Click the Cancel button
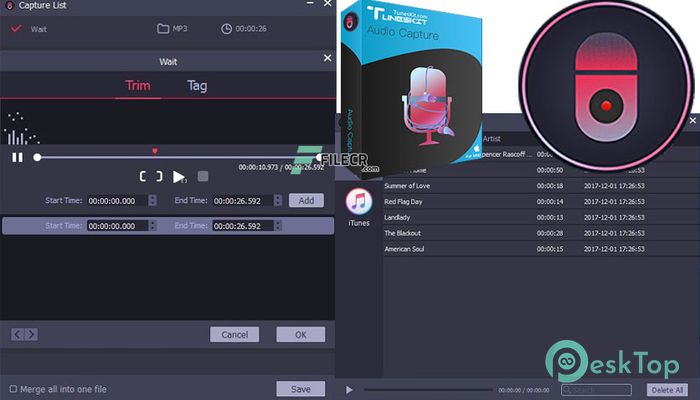The height and width of the screenshot is (400, 700). click(x=234, y=334)
